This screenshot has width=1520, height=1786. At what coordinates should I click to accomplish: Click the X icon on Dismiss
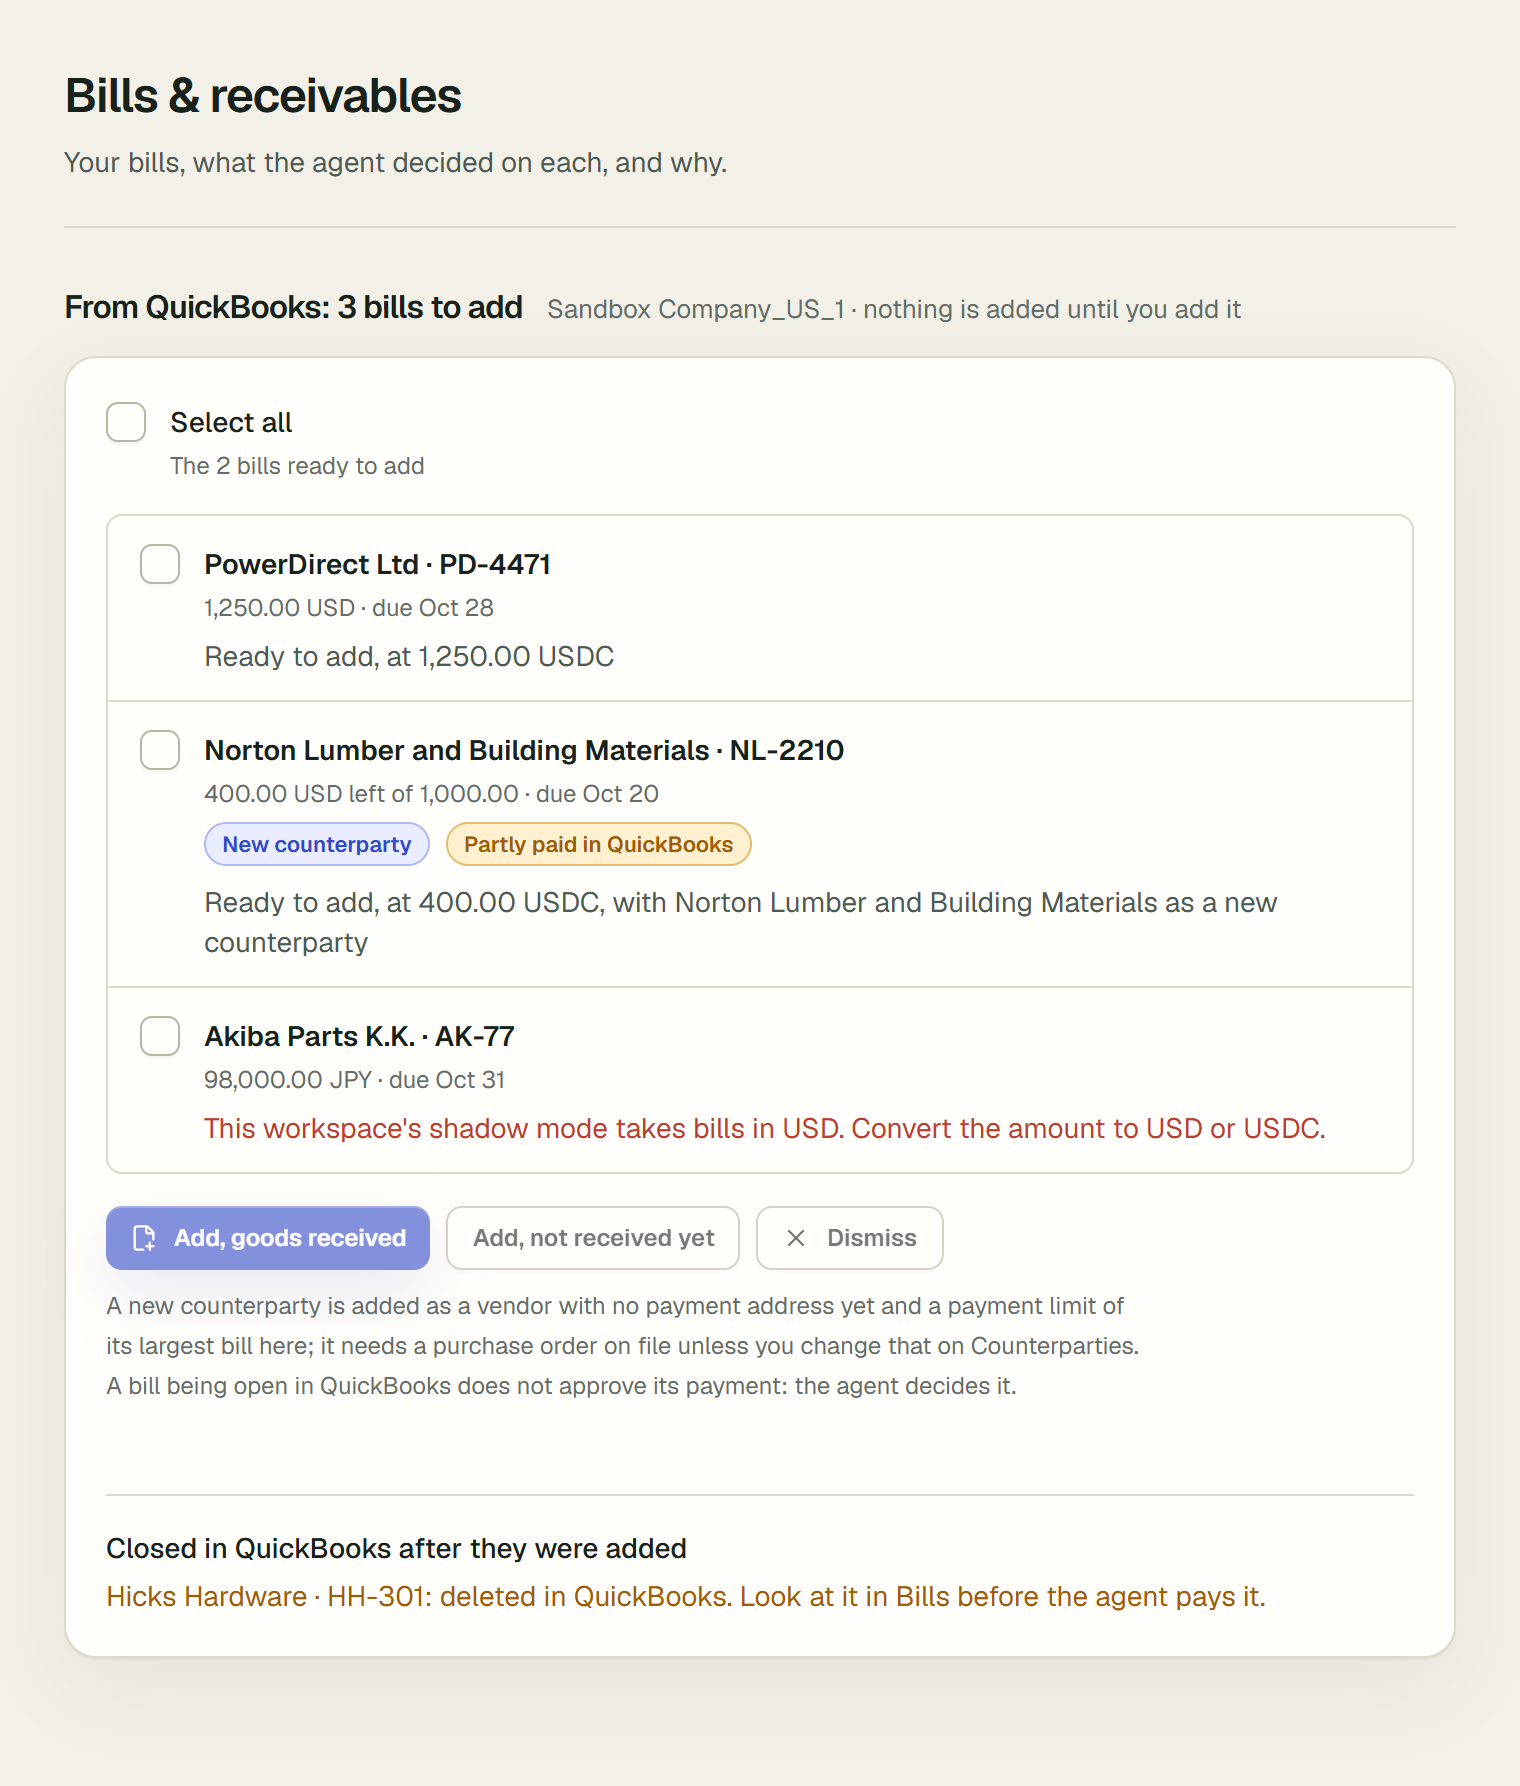tap(796, 1238)
